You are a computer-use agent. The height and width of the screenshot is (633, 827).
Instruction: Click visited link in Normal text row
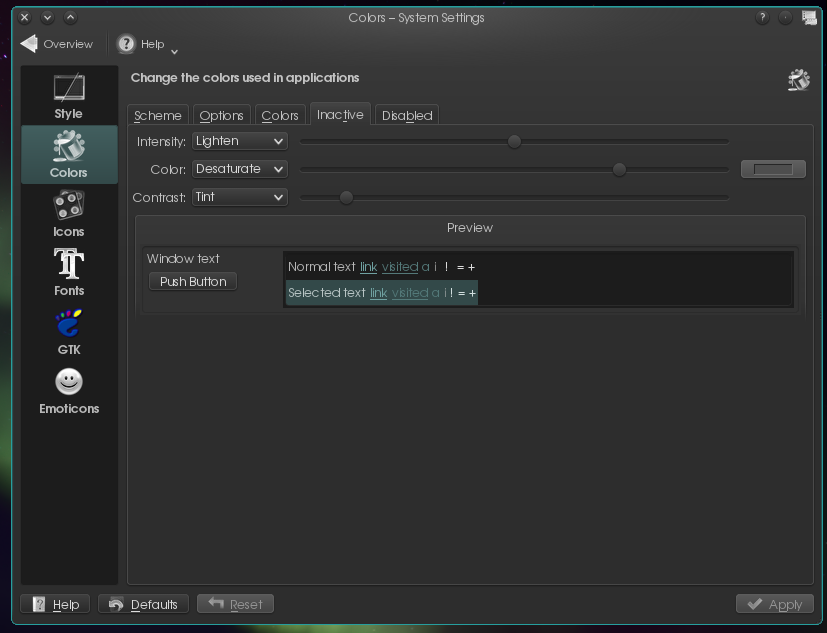400,267
